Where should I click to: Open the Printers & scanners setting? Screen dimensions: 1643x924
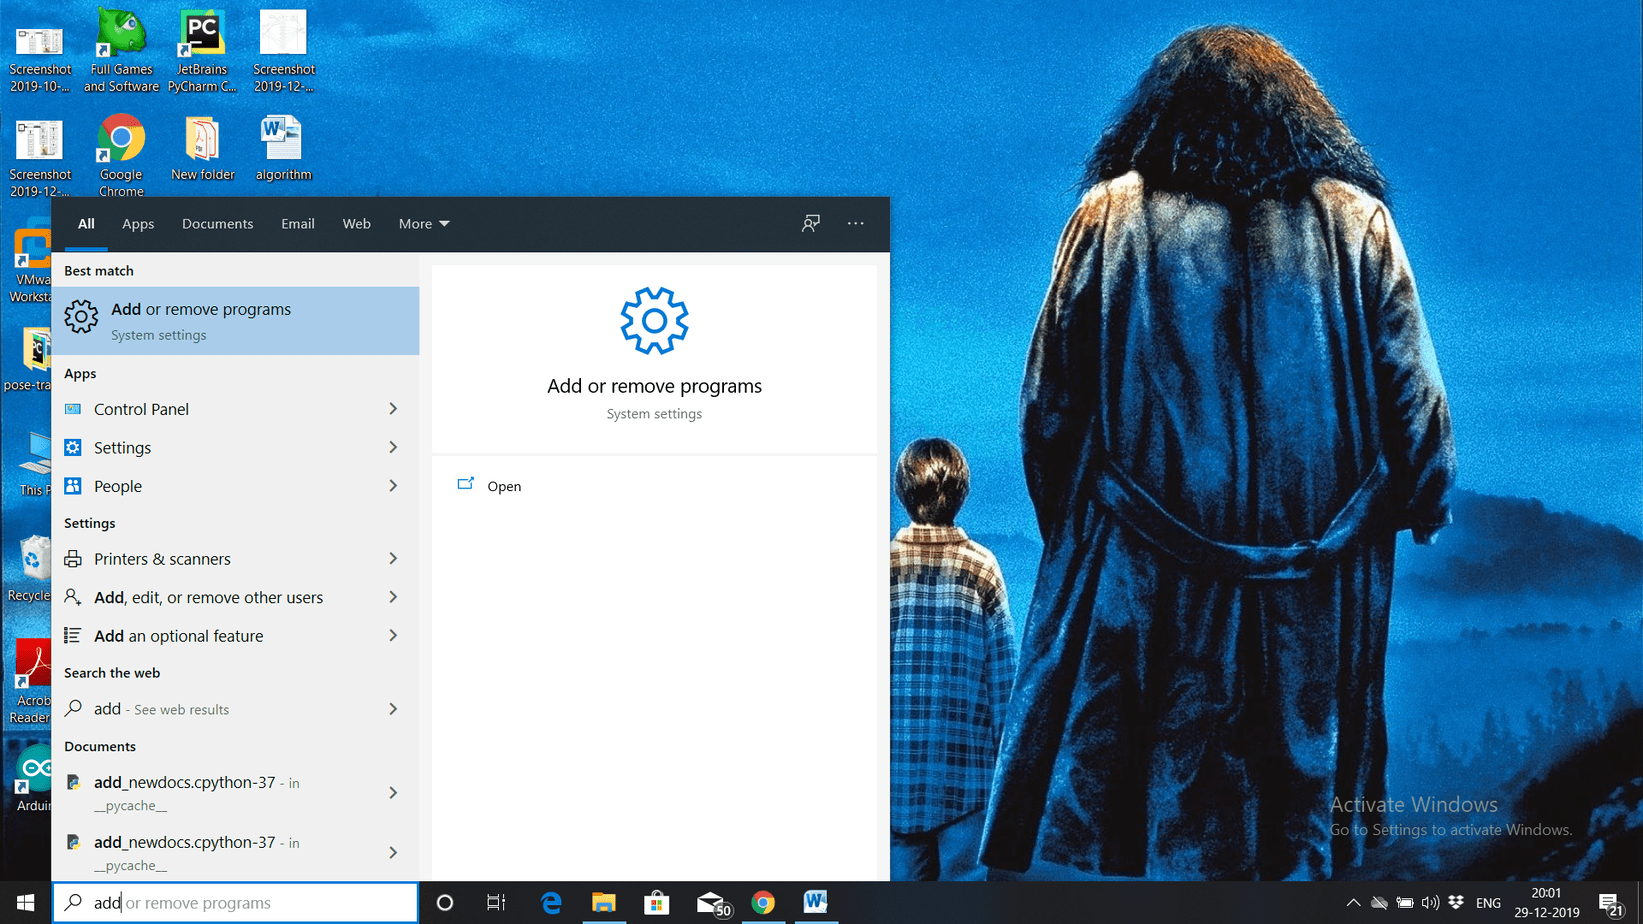tap(215, 559)
